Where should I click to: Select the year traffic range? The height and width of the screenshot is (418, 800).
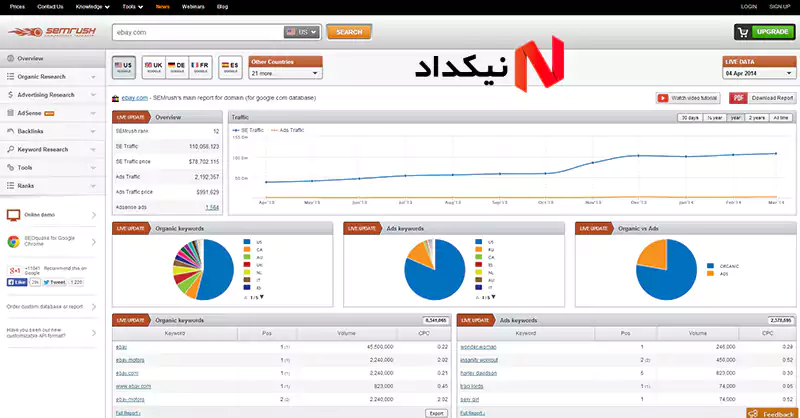pos(735,117)
